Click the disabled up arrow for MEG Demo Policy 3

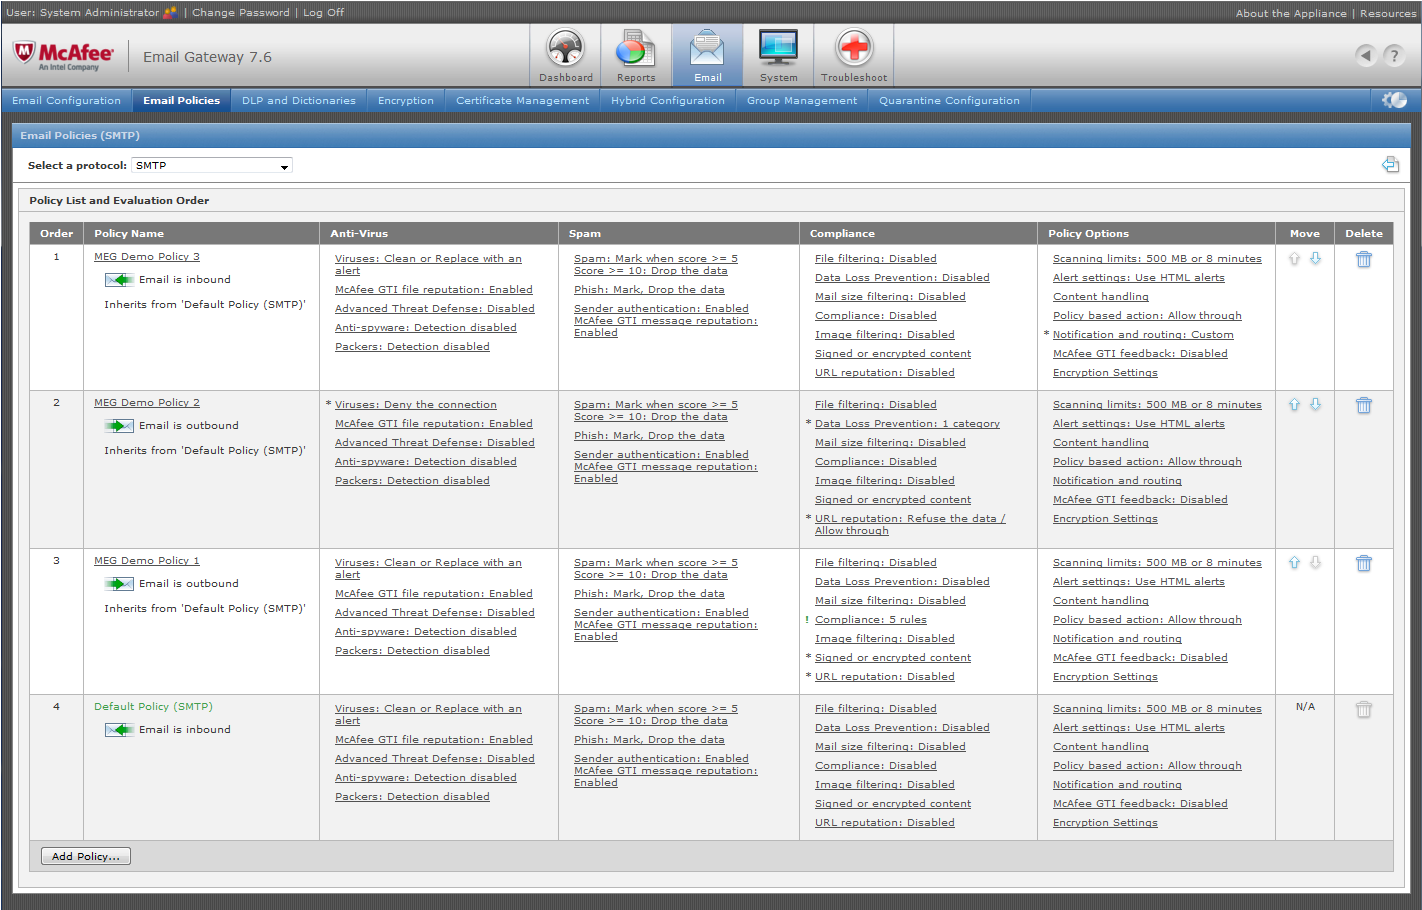pos(1294,258)
